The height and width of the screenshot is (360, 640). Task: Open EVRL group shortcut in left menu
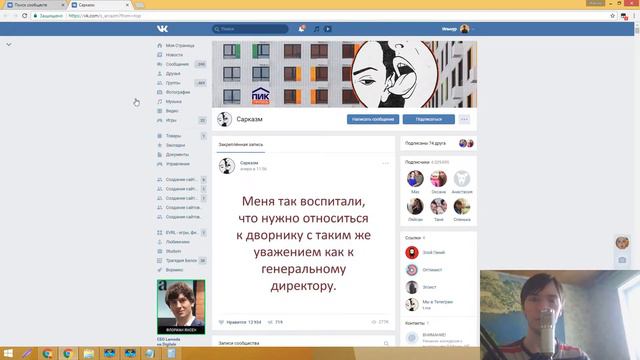[182, 233]
